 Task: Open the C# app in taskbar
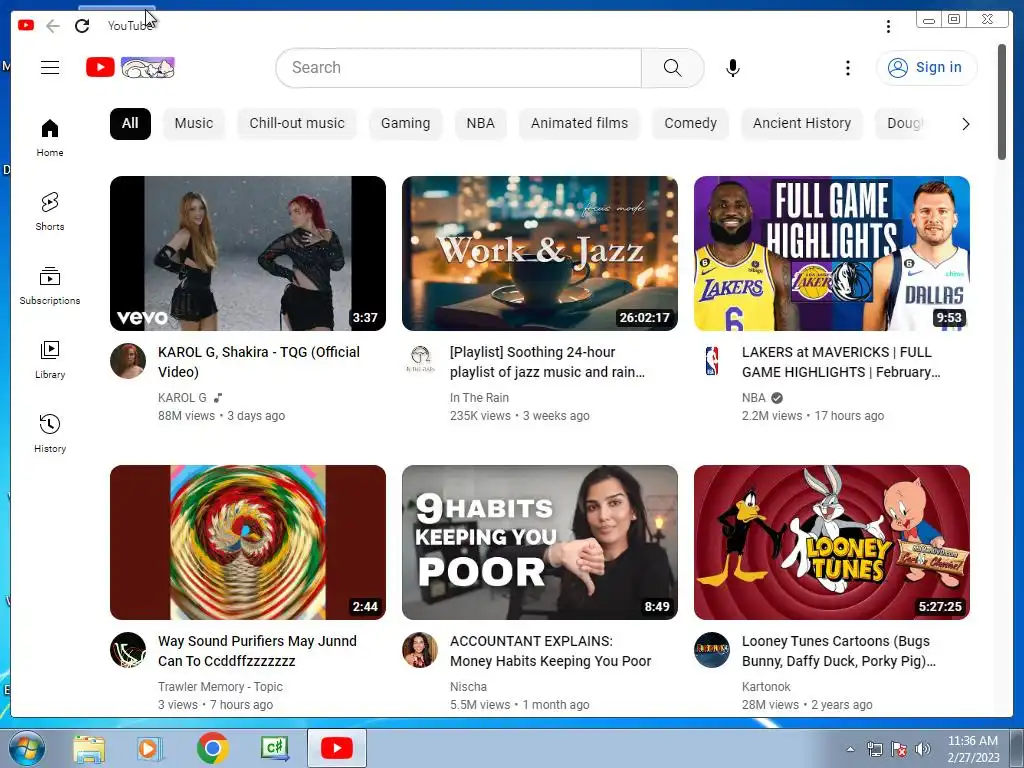(275, 748)
